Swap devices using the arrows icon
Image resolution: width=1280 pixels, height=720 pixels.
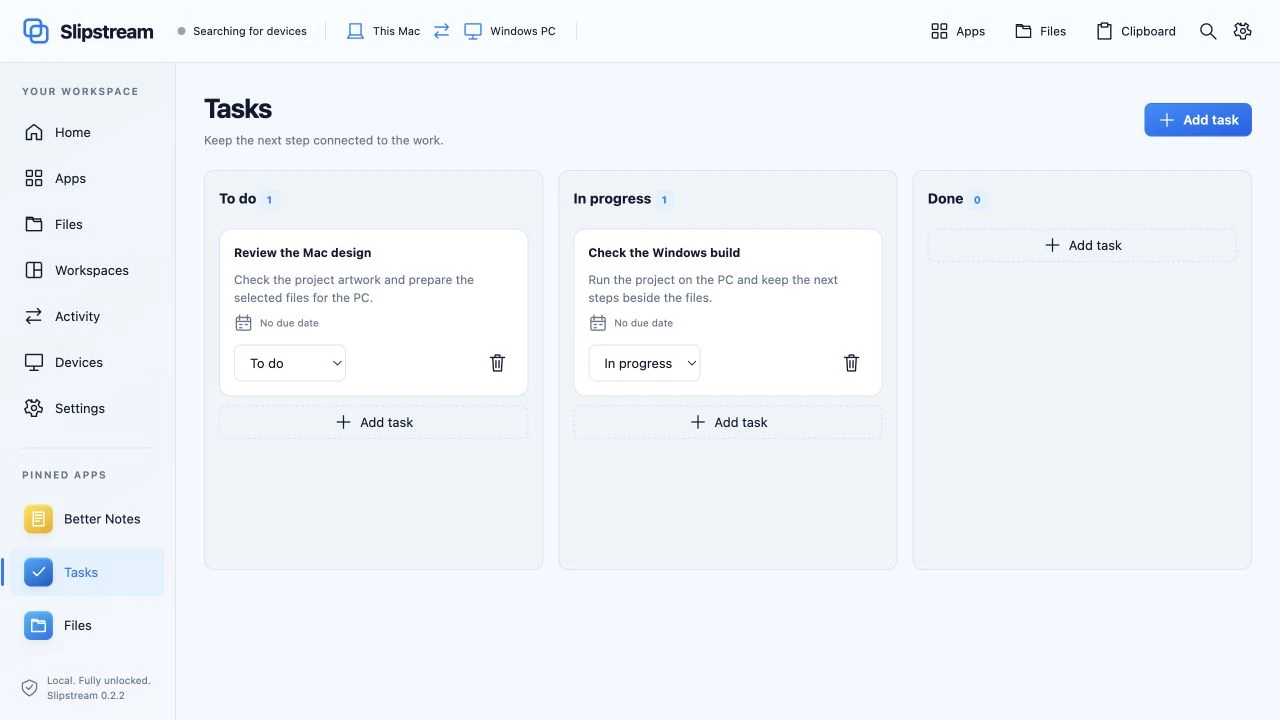pos(441,31)
